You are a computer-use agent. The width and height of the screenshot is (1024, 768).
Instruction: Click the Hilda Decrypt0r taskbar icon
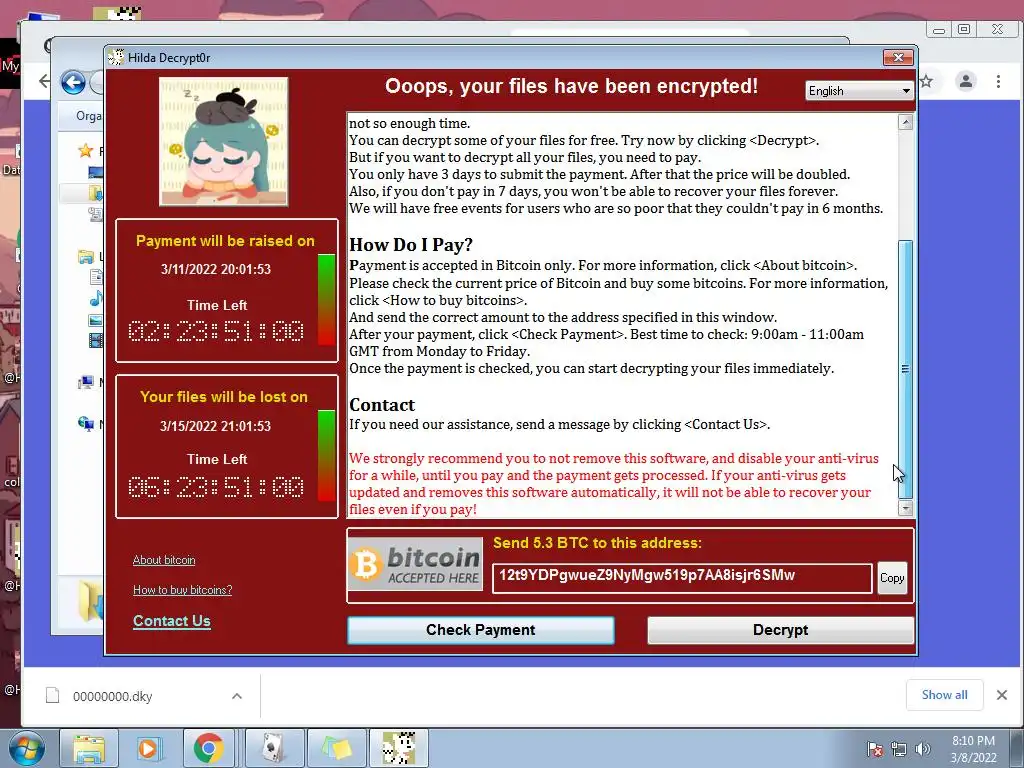tap(399, 749)
